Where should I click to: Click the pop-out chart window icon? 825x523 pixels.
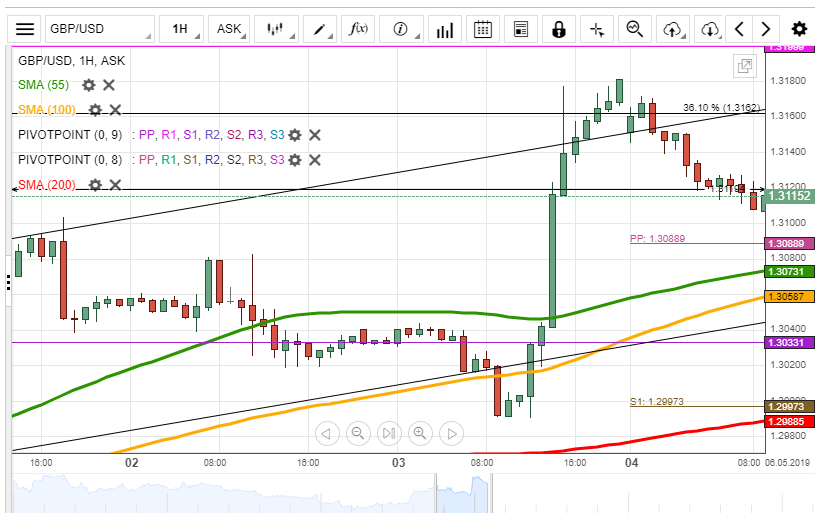pyautogui.click(x=744, y=66)
